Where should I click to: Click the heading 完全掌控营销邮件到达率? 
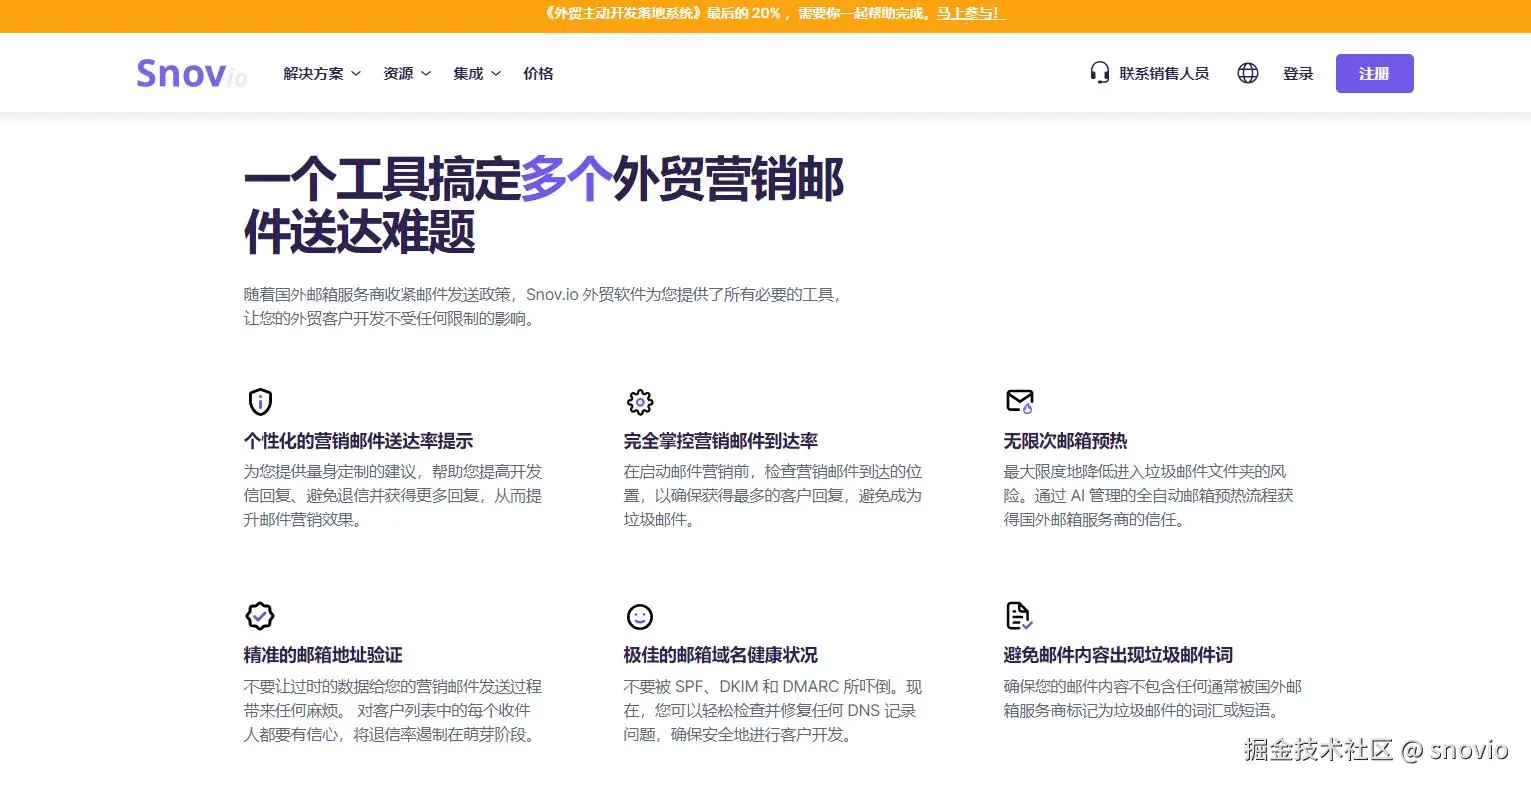721,441
